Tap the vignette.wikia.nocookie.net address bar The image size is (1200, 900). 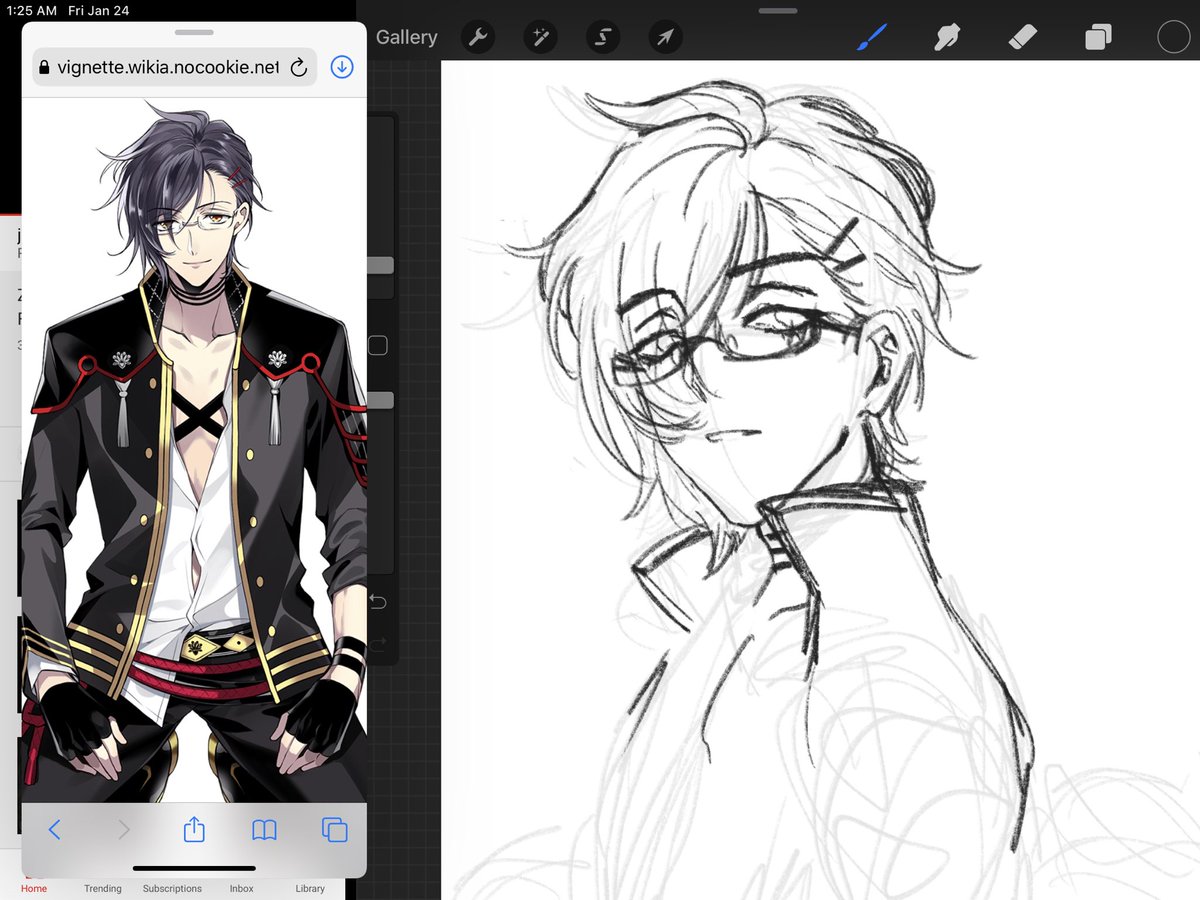coord(170,66)
